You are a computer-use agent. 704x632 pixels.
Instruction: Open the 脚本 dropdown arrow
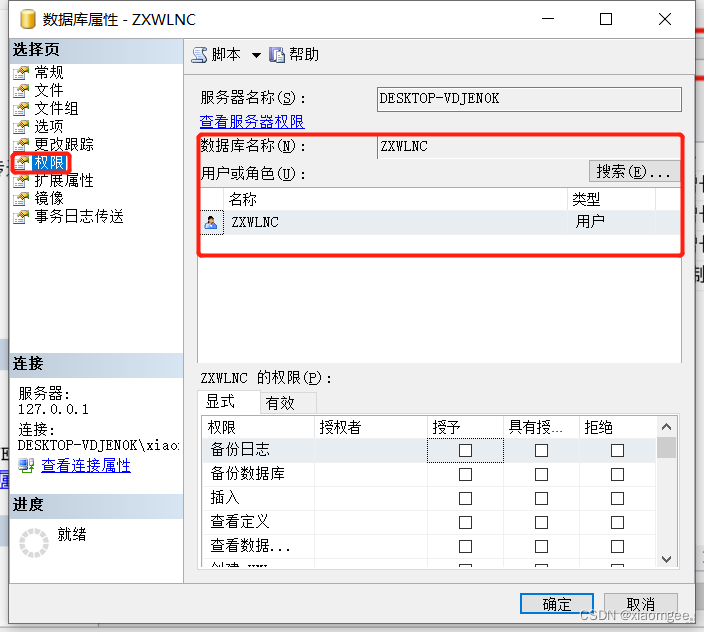(256, 55)
